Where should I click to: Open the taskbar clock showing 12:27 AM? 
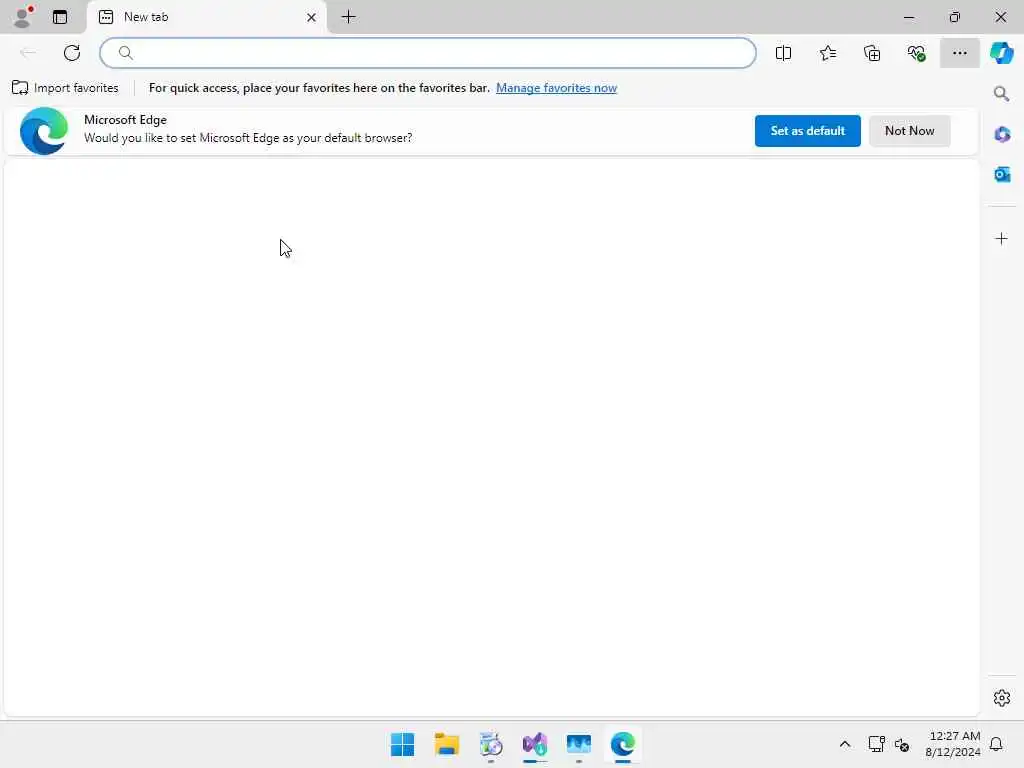pyautogui.click(x=953, y=744)
